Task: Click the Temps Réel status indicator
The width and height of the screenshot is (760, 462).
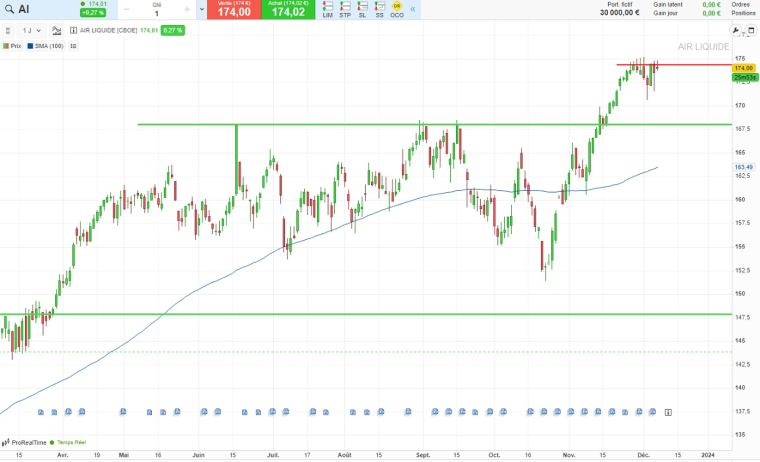Action: coord(68,443)
